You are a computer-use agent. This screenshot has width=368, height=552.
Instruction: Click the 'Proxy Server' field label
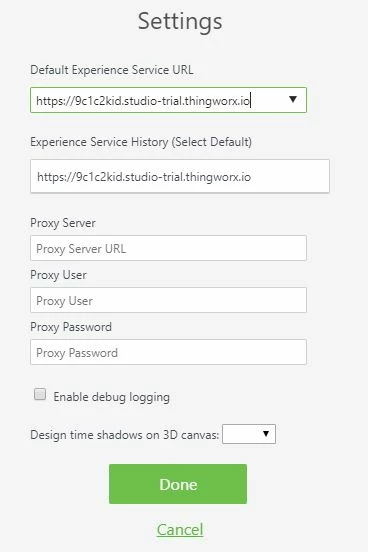coord(63,223)
